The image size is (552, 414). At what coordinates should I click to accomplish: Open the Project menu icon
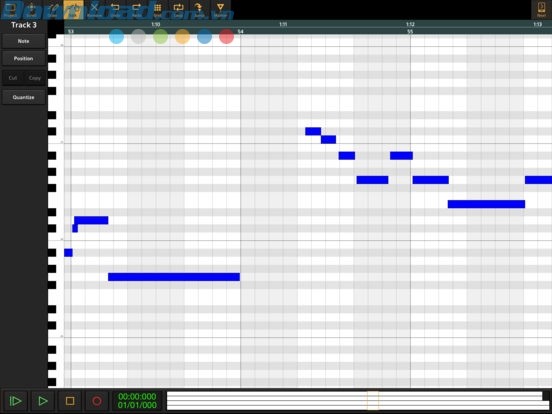pos(11,10)
